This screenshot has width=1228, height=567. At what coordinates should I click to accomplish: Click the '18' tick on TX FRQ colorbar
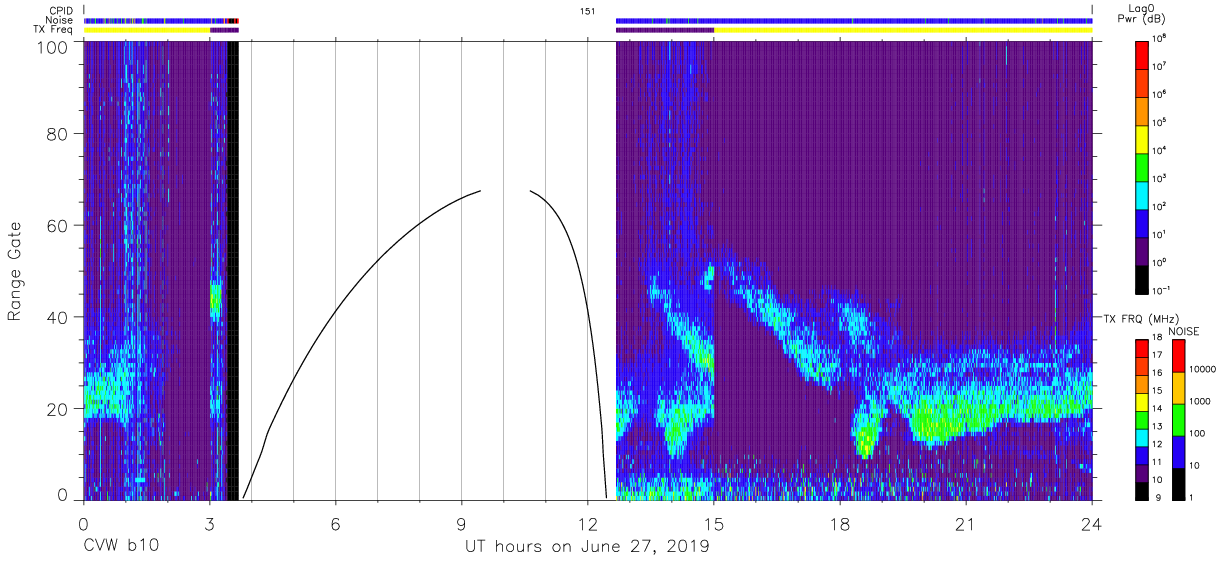[x=1160, y=338]
